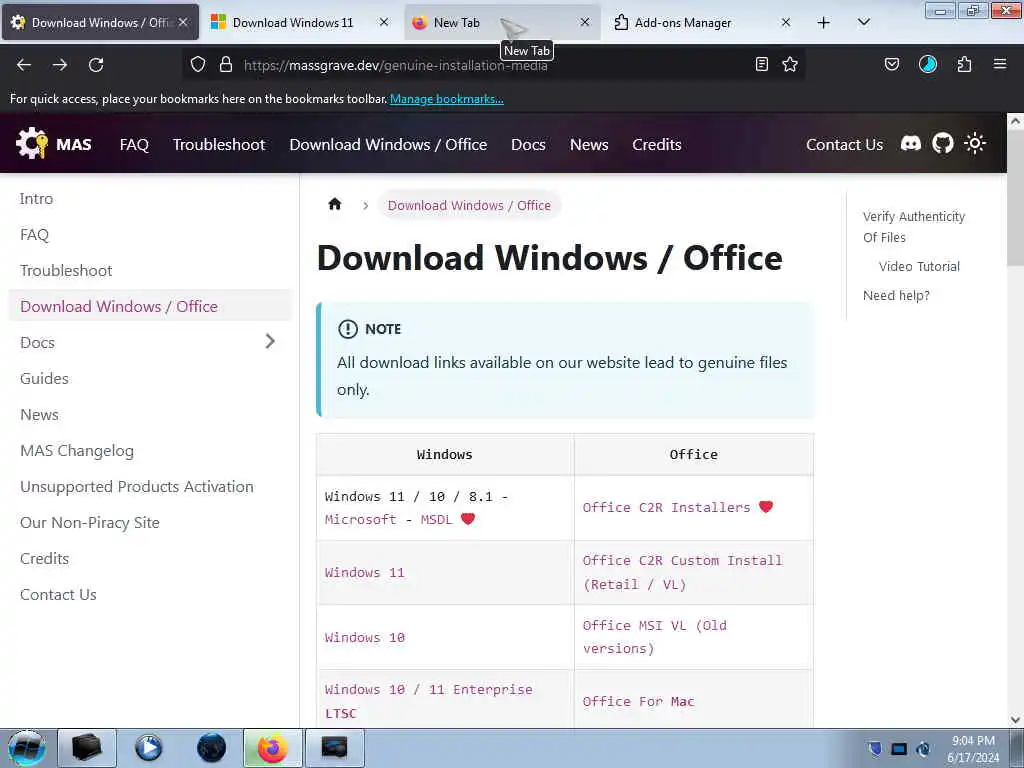The height and width of the screenshot is (768, 1024).
Task: Close the Download Windows 11 tab
Action: click(384, 22)
